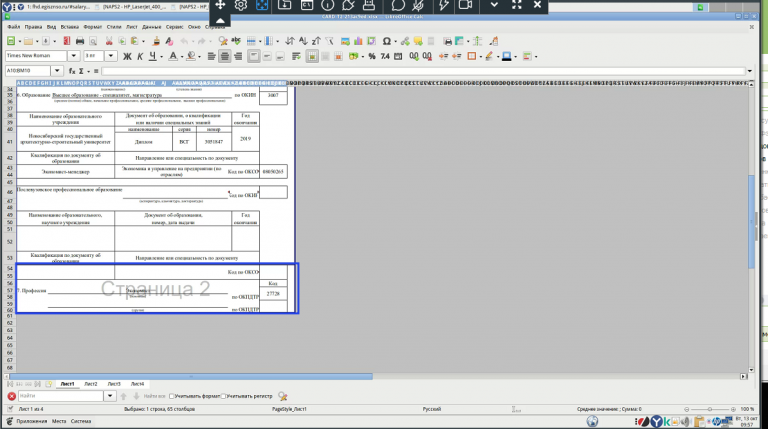Expand the Name Box cell reference dropdown
The width and height of the screenshot is (768, 429).
pyautogui.click(x=57, y=71)
